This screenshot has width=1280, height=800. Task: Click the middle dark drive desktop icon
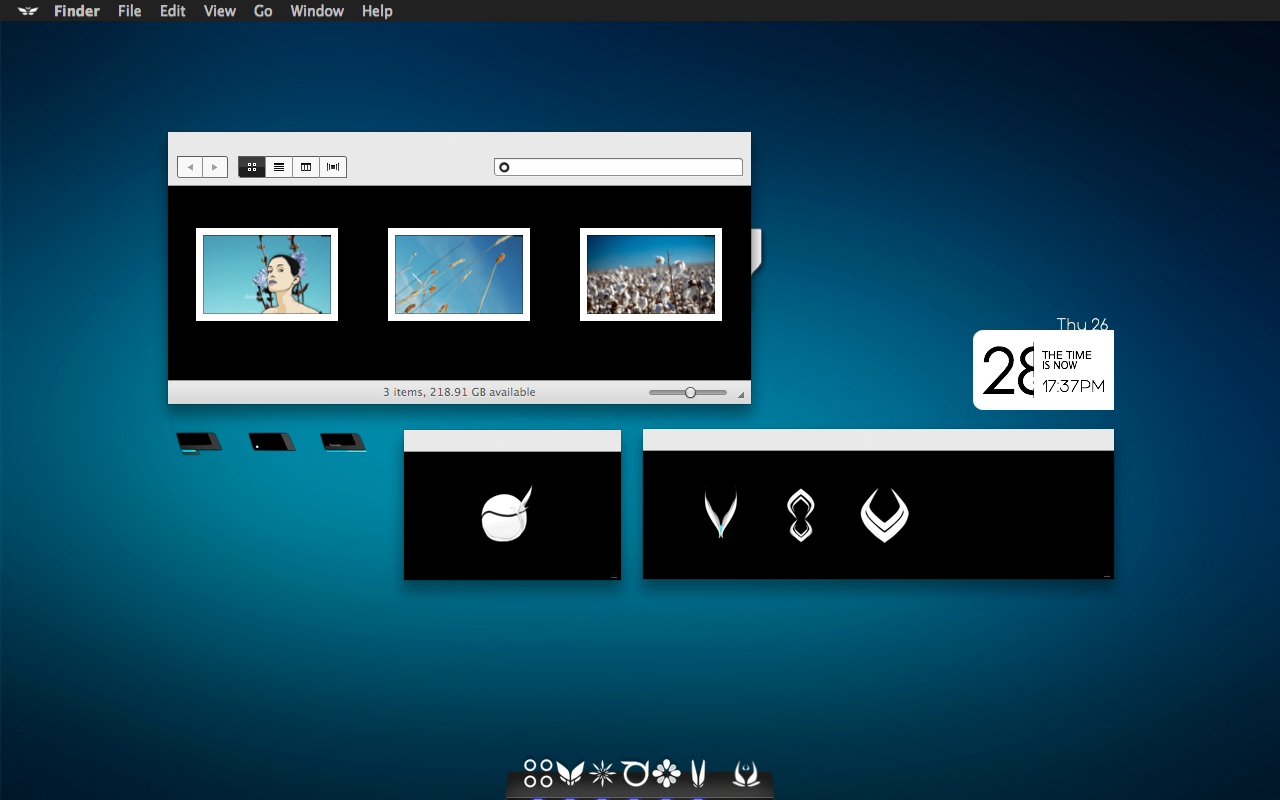point(272,442)
